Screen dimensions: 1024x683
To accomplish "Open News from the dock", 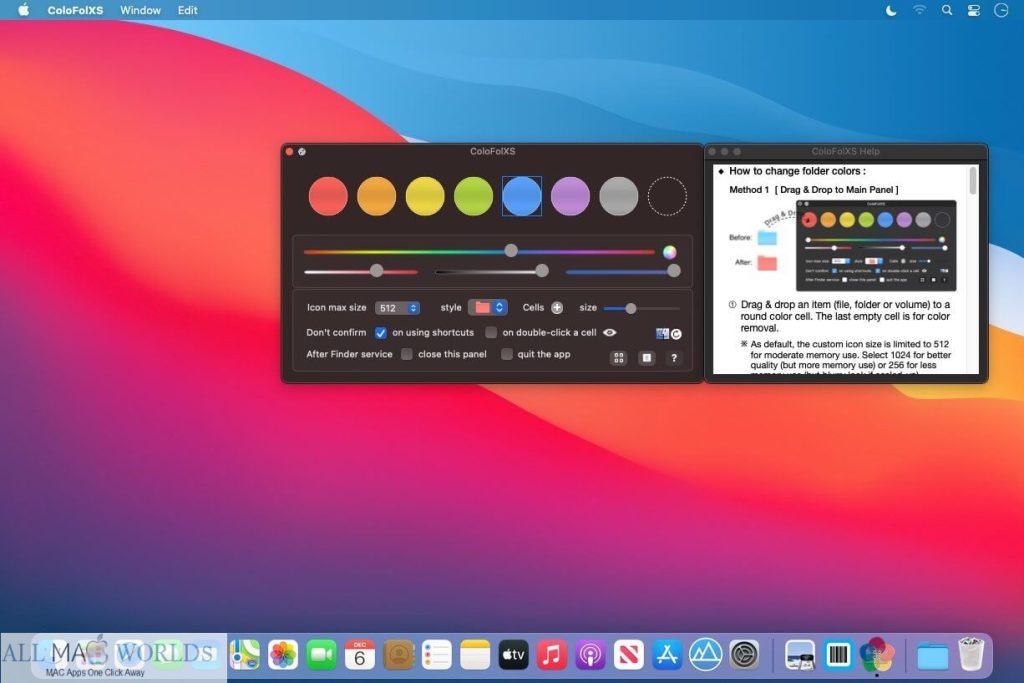I will click(629, 655).
